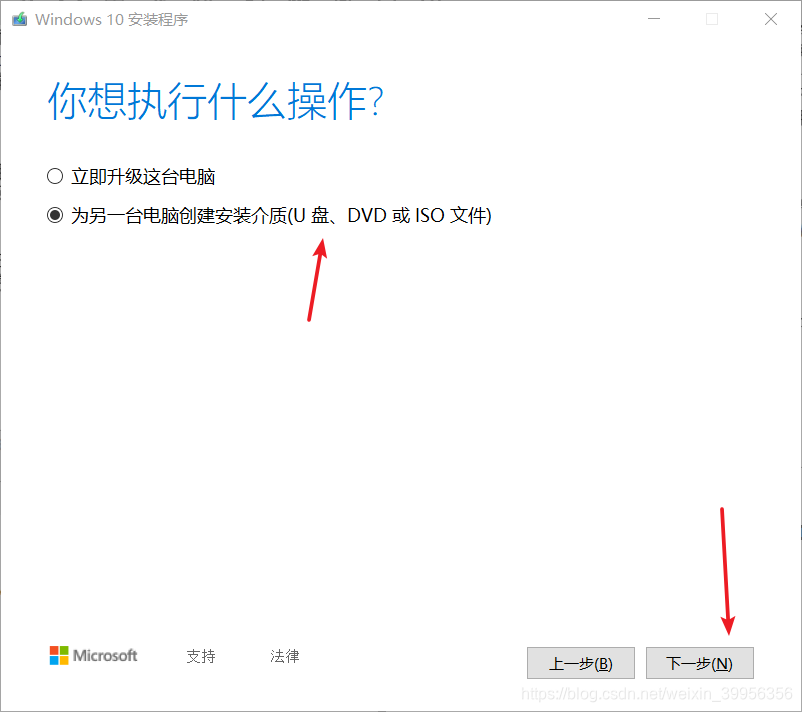Close the Windows 10 setup window
This screenshot has height=712, width=802.
pyautogui.click(x=771, y=19)
